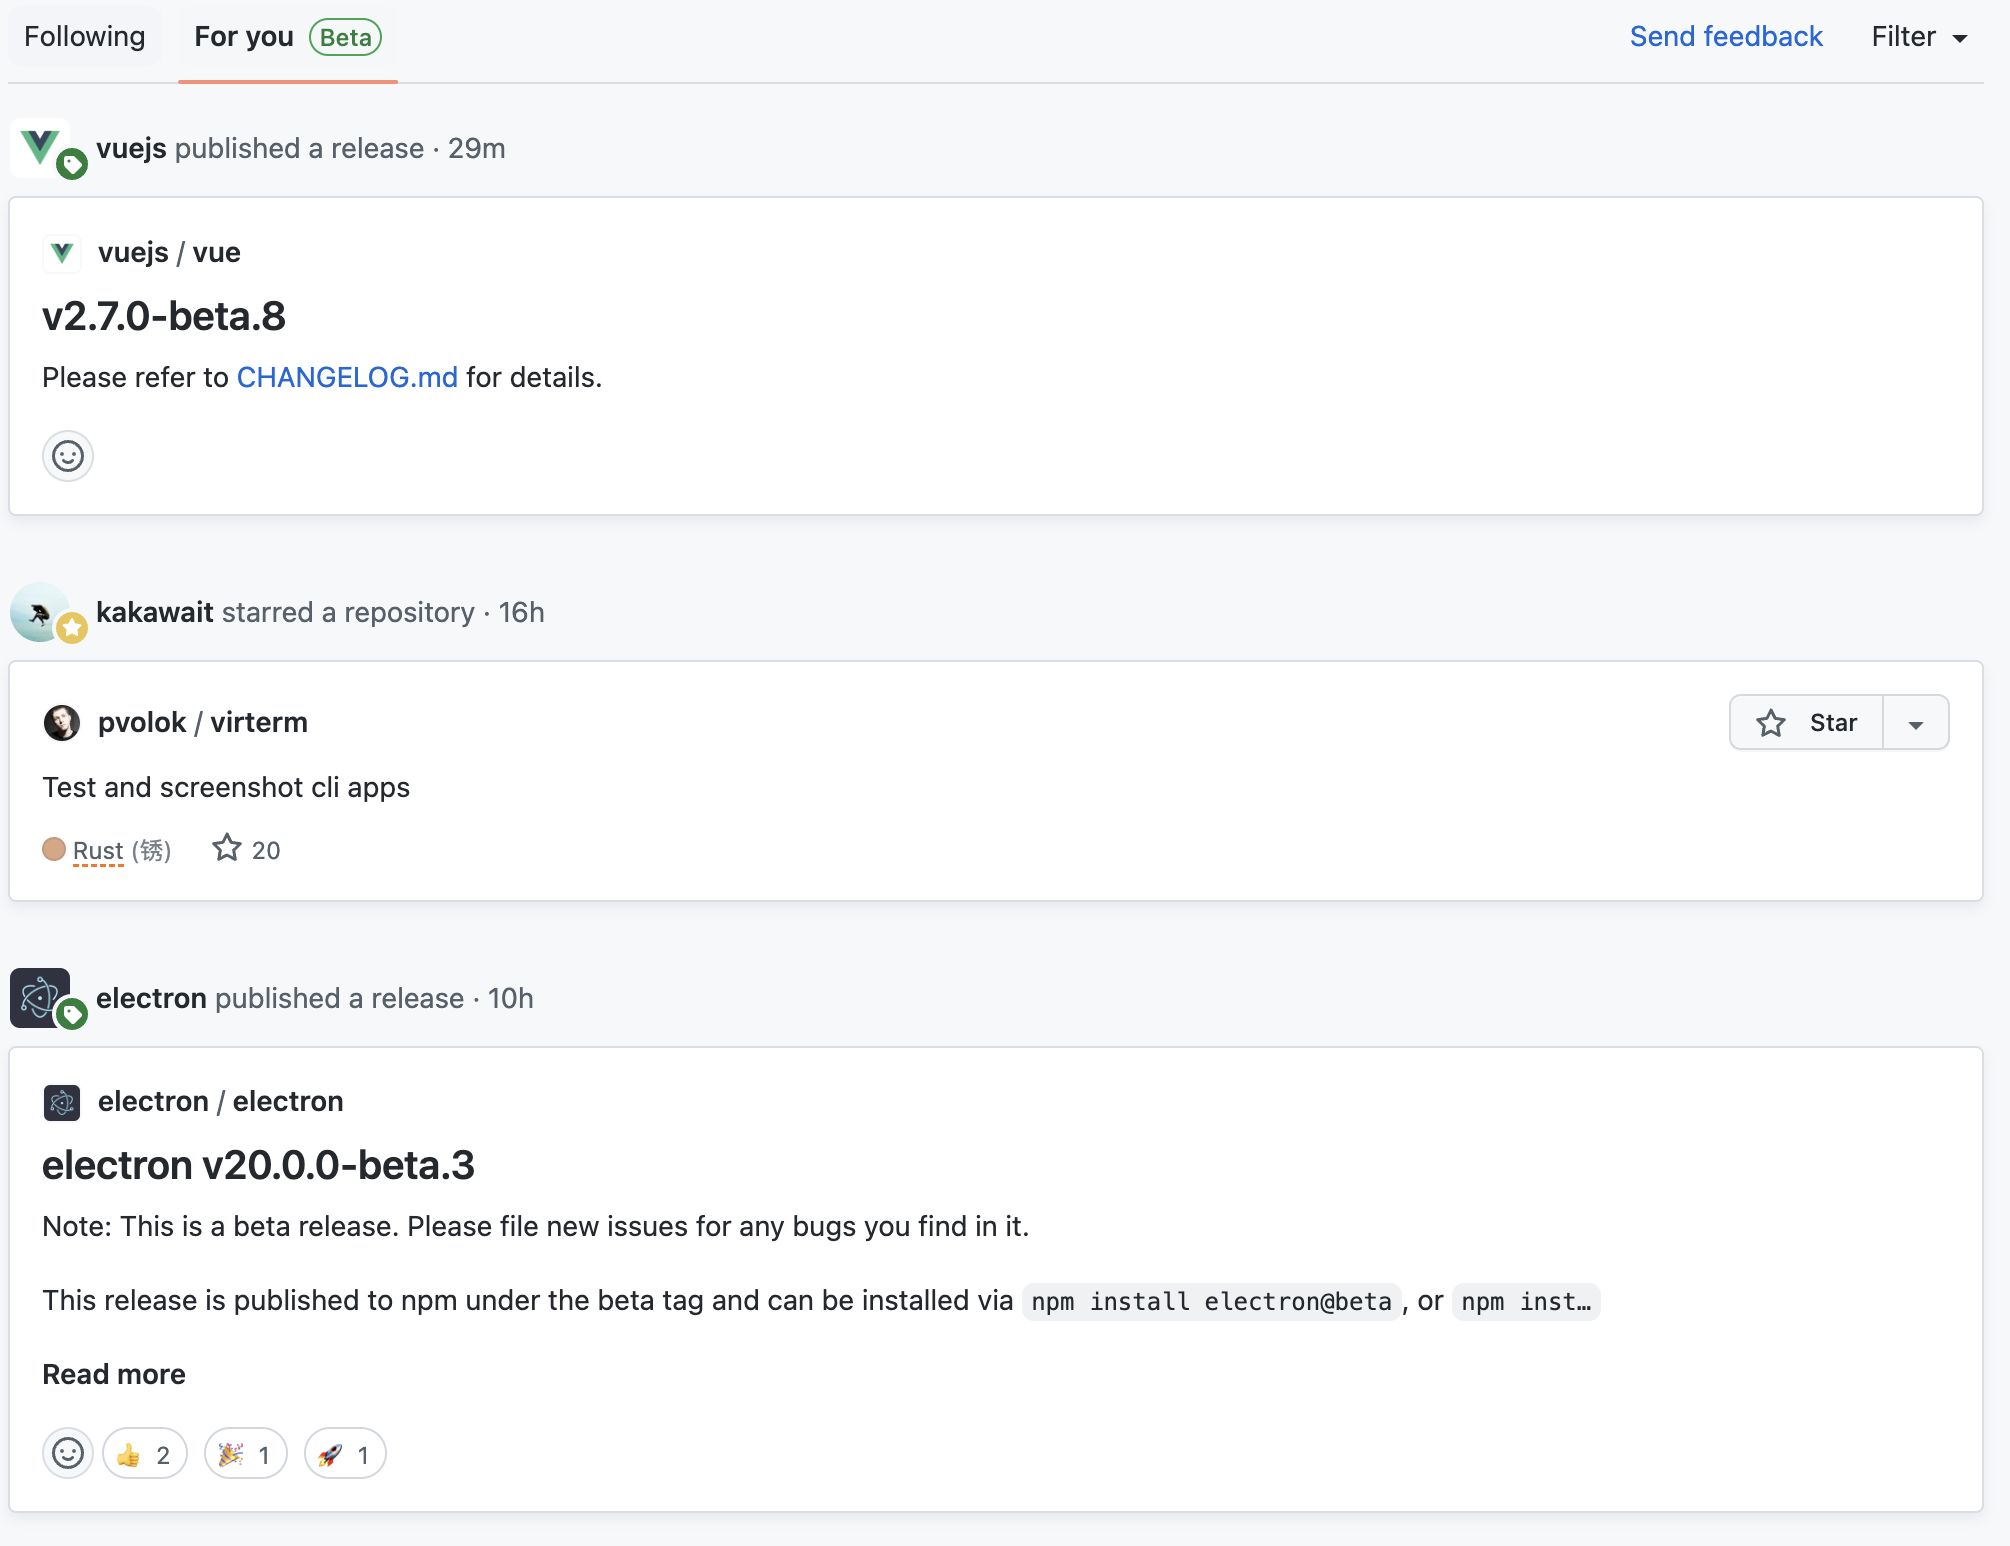Viewport: 2010px width, 1546px height.
Task: Toggle party popper reaction on electron release
Action: point(246,1454)
